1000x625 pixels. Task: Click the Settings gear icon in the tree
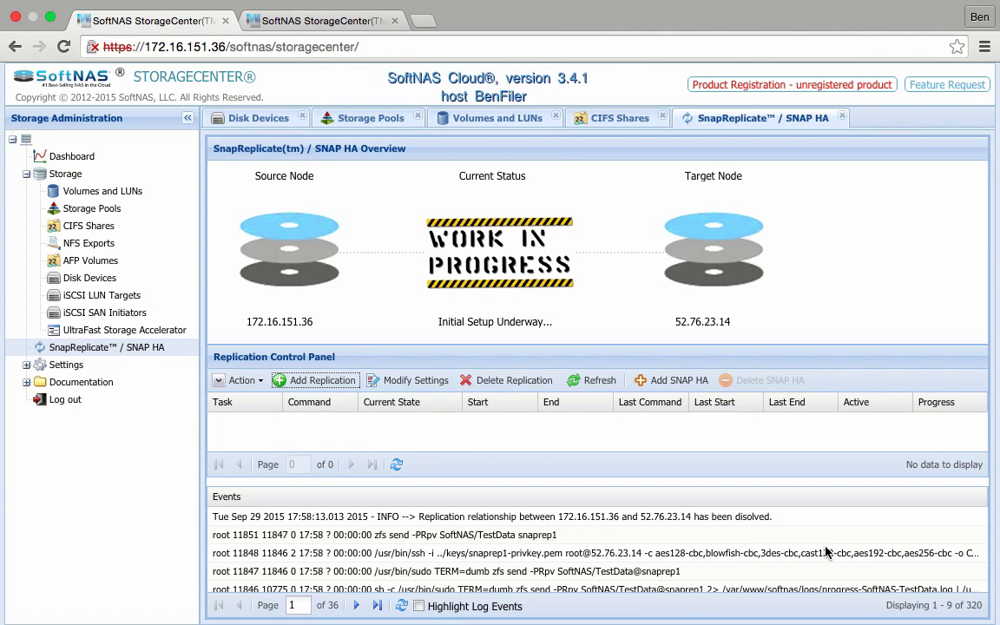pos(40,365)
